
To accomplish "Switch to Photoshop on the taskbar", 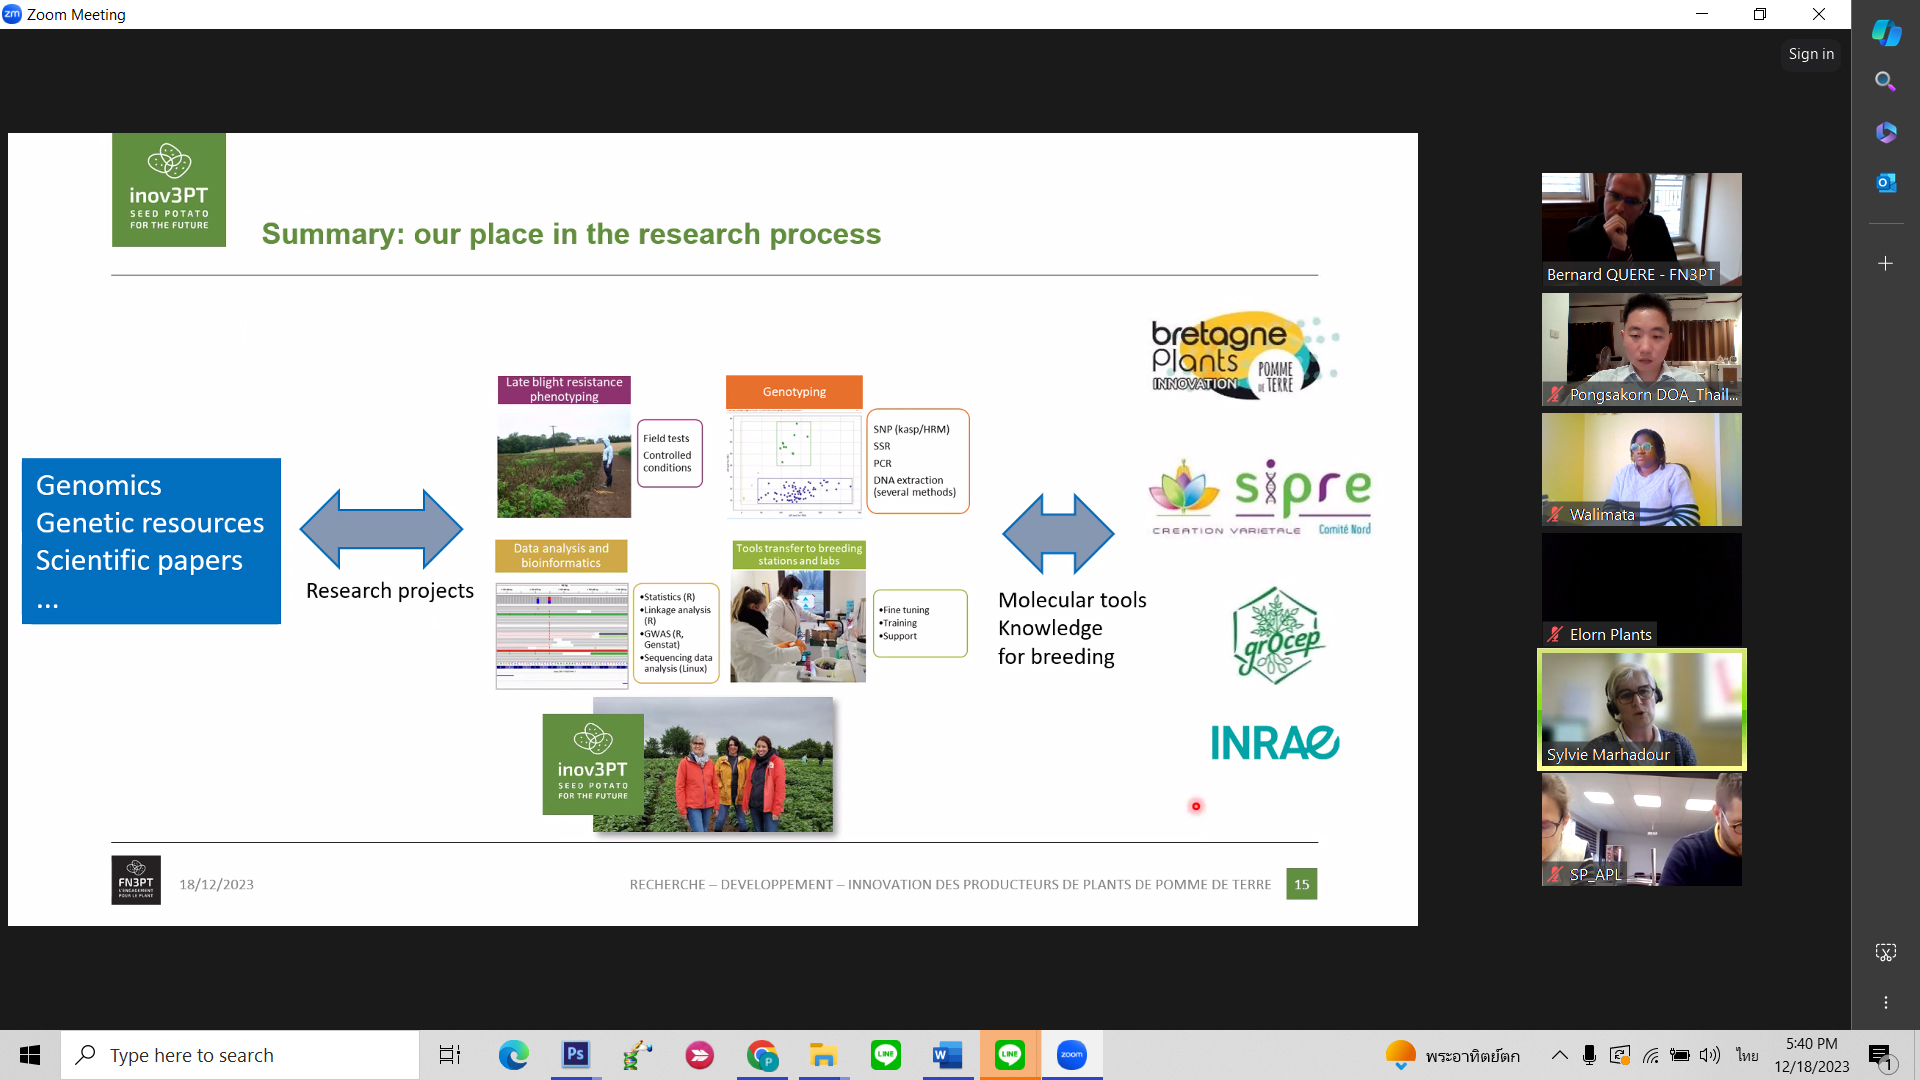I will pyautogui.click(x=576, y=1055).
